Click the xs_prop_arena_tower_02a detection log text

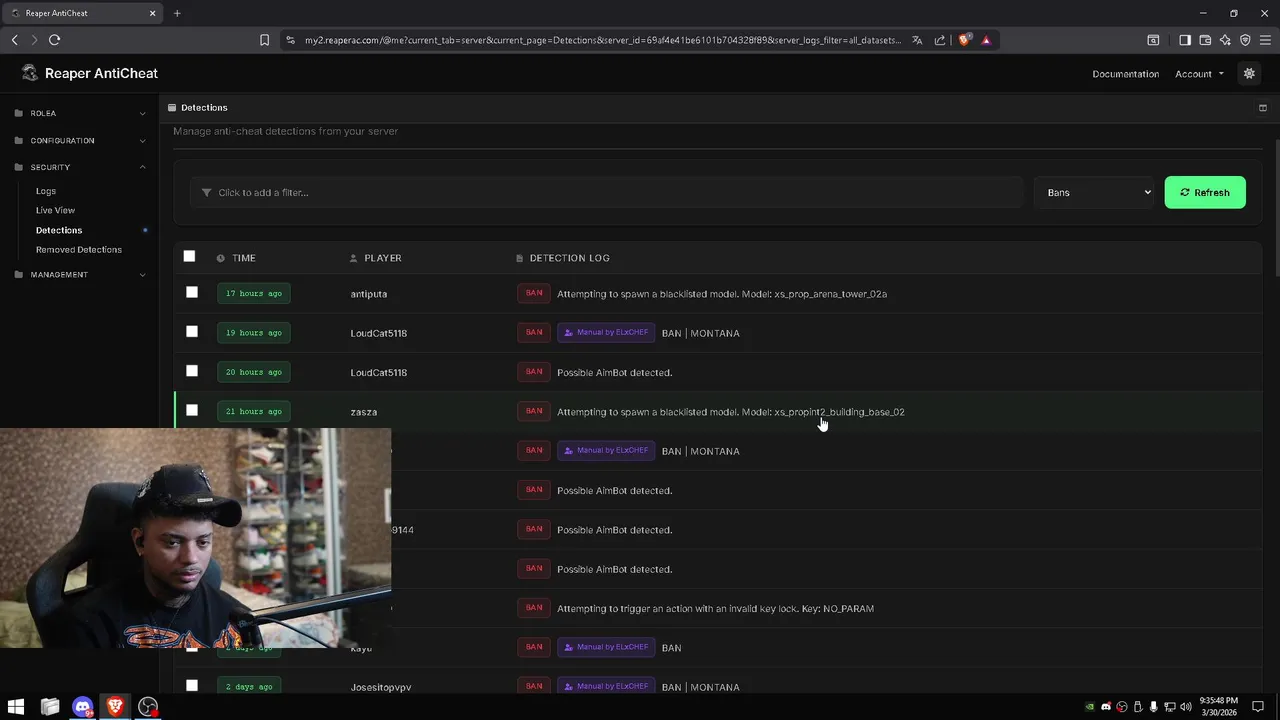pyautogui.click(x=722, y=294)
